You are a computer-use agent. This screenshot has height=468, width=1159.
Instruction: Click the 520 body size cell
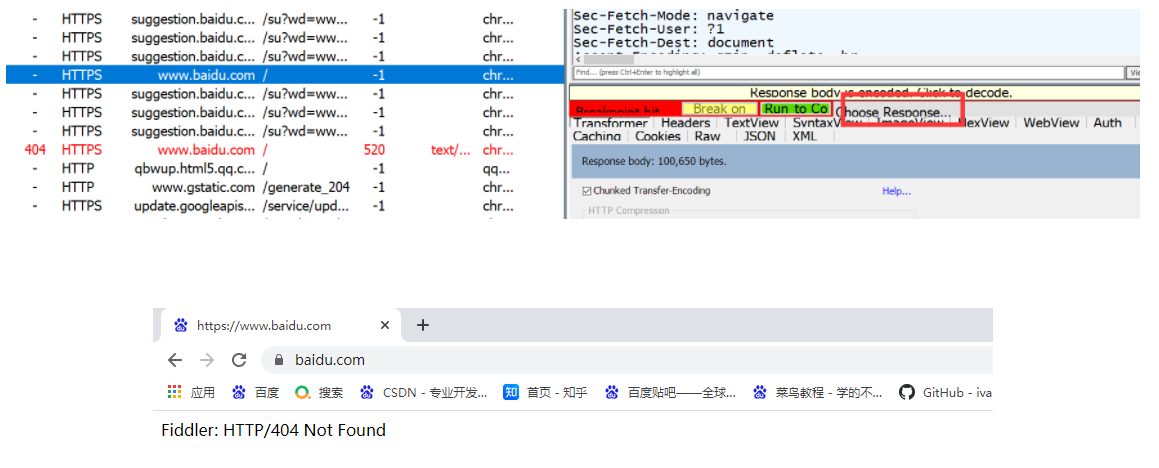pyautogui.click(x=375, y=150)
